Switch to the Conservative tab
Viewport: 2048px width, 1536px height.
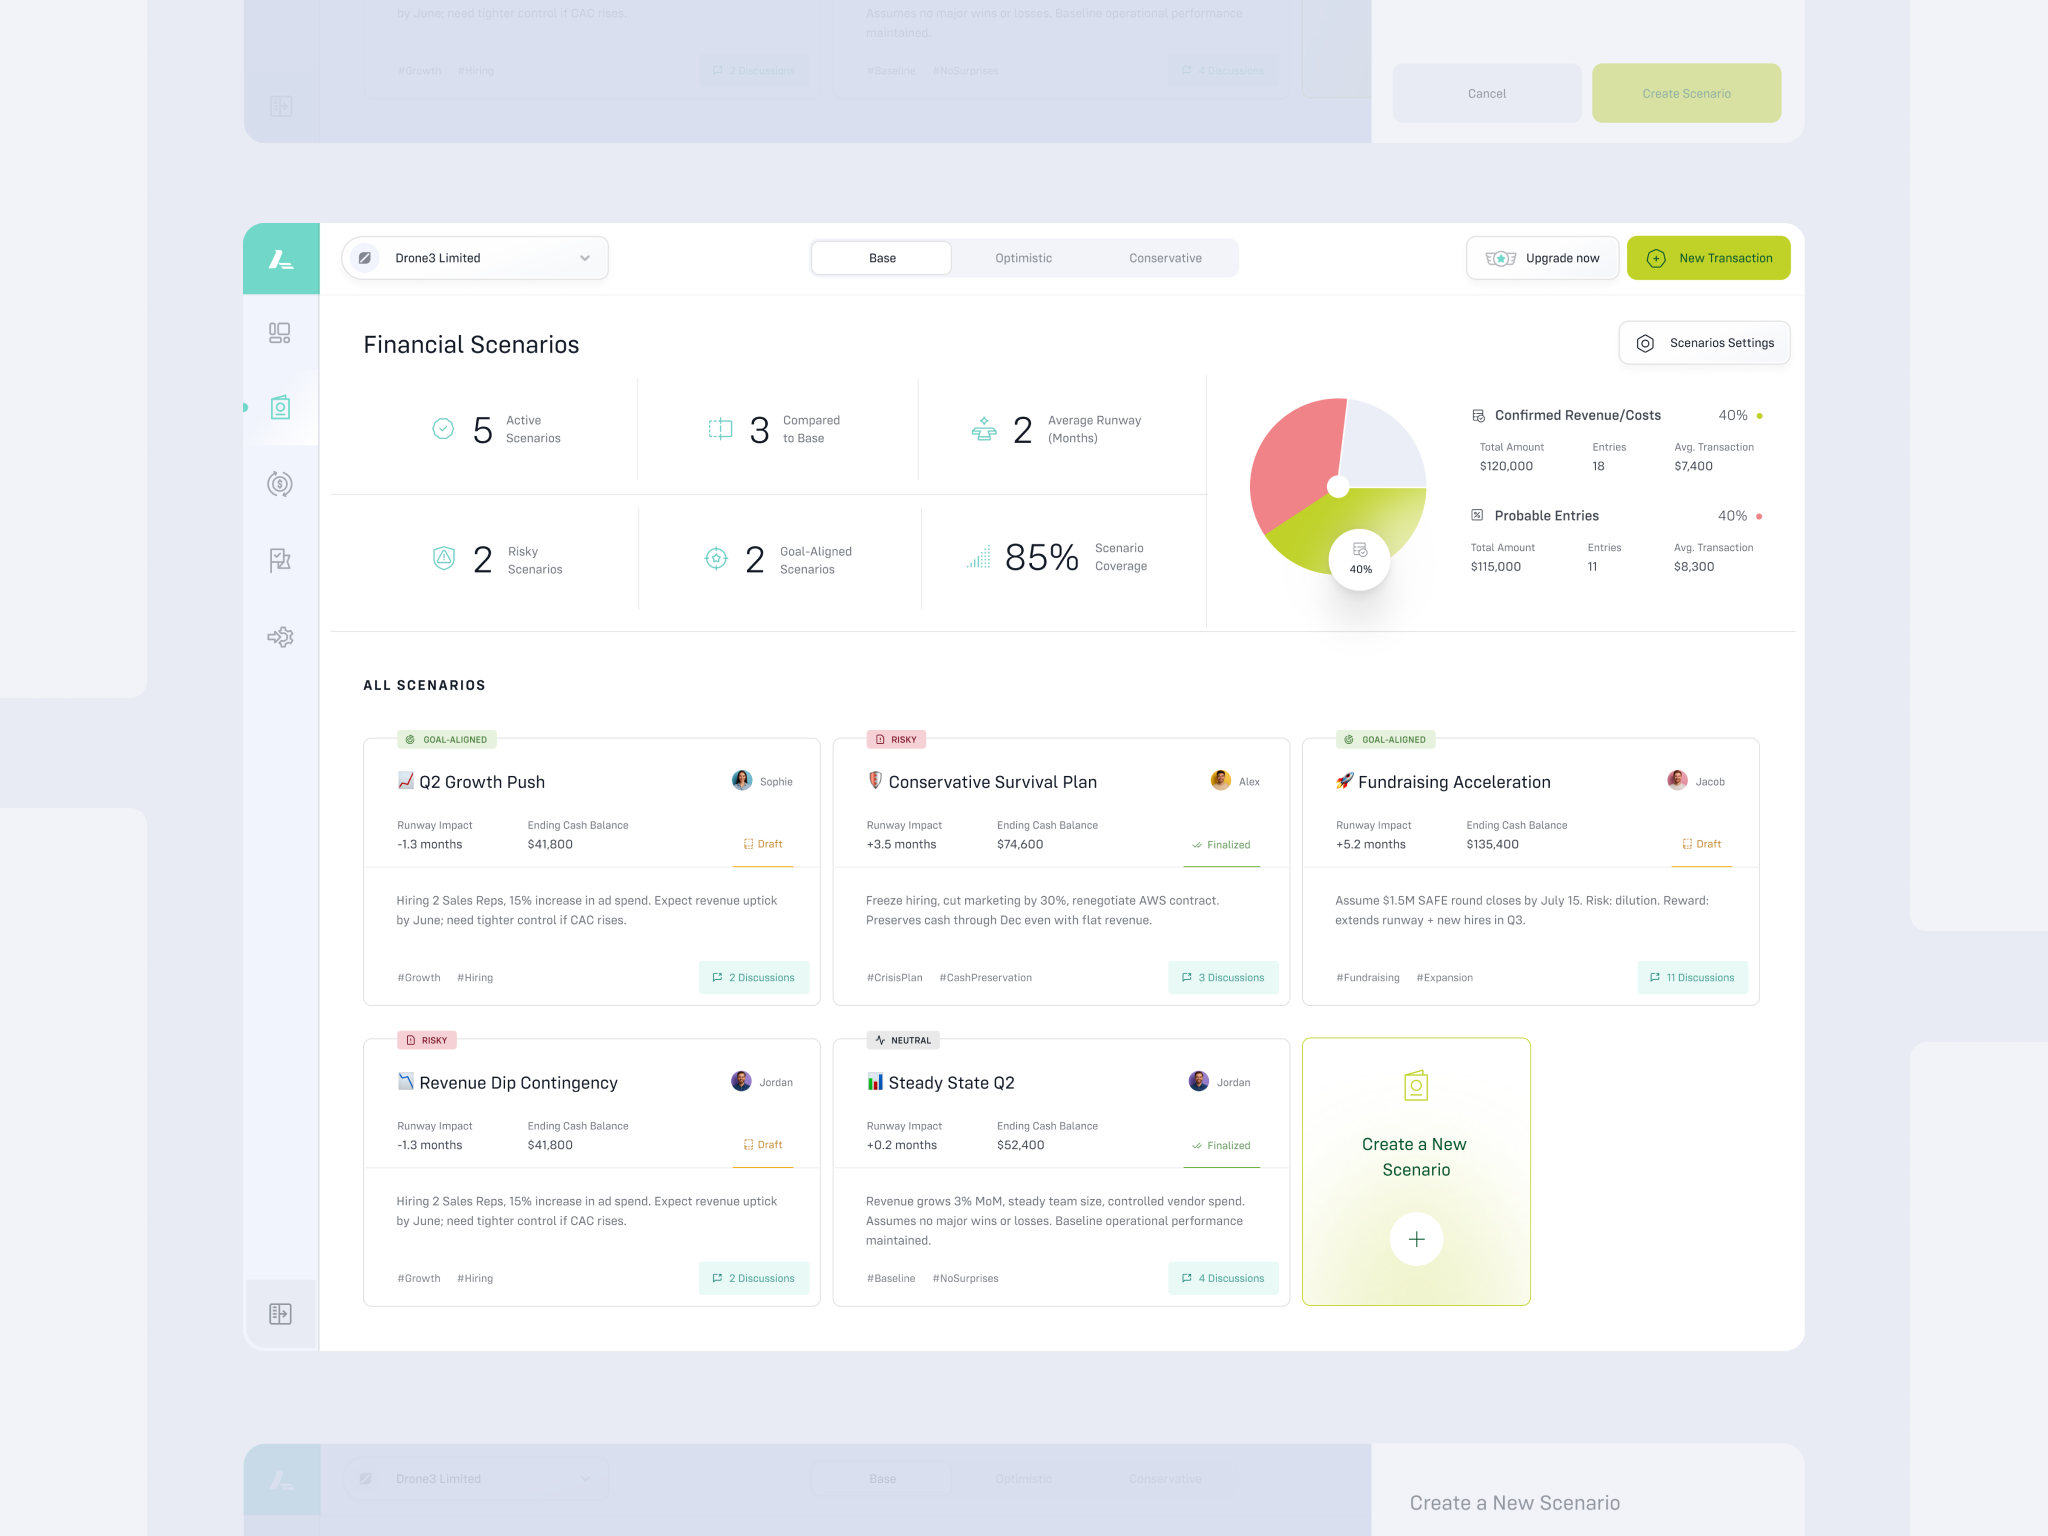(1165, 258)
